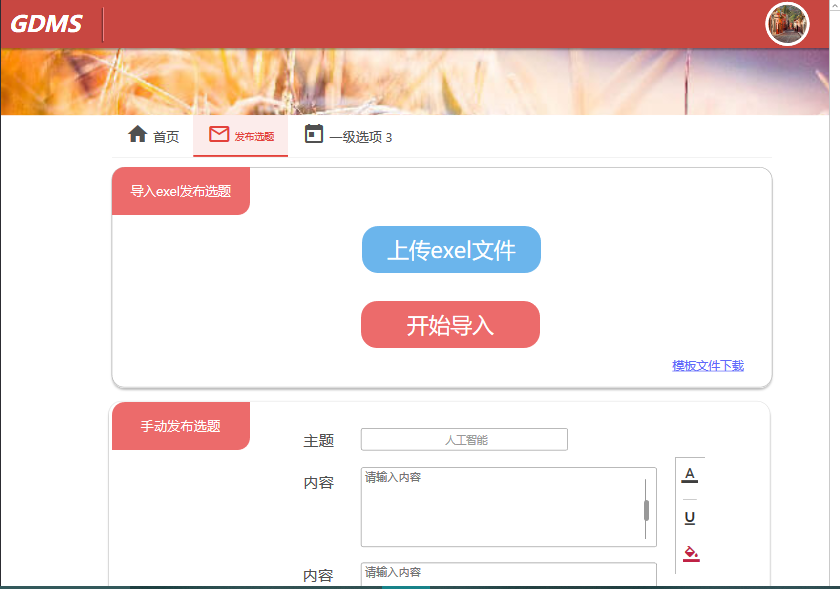Click the 开始导入 button
Screen dimensions: 840x589
tap(451, 325)
